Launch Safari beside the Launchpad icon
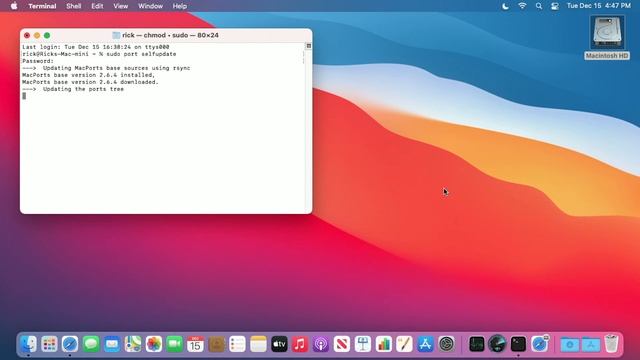This screenshot has height=360, width=640. [x=70, y=344]
